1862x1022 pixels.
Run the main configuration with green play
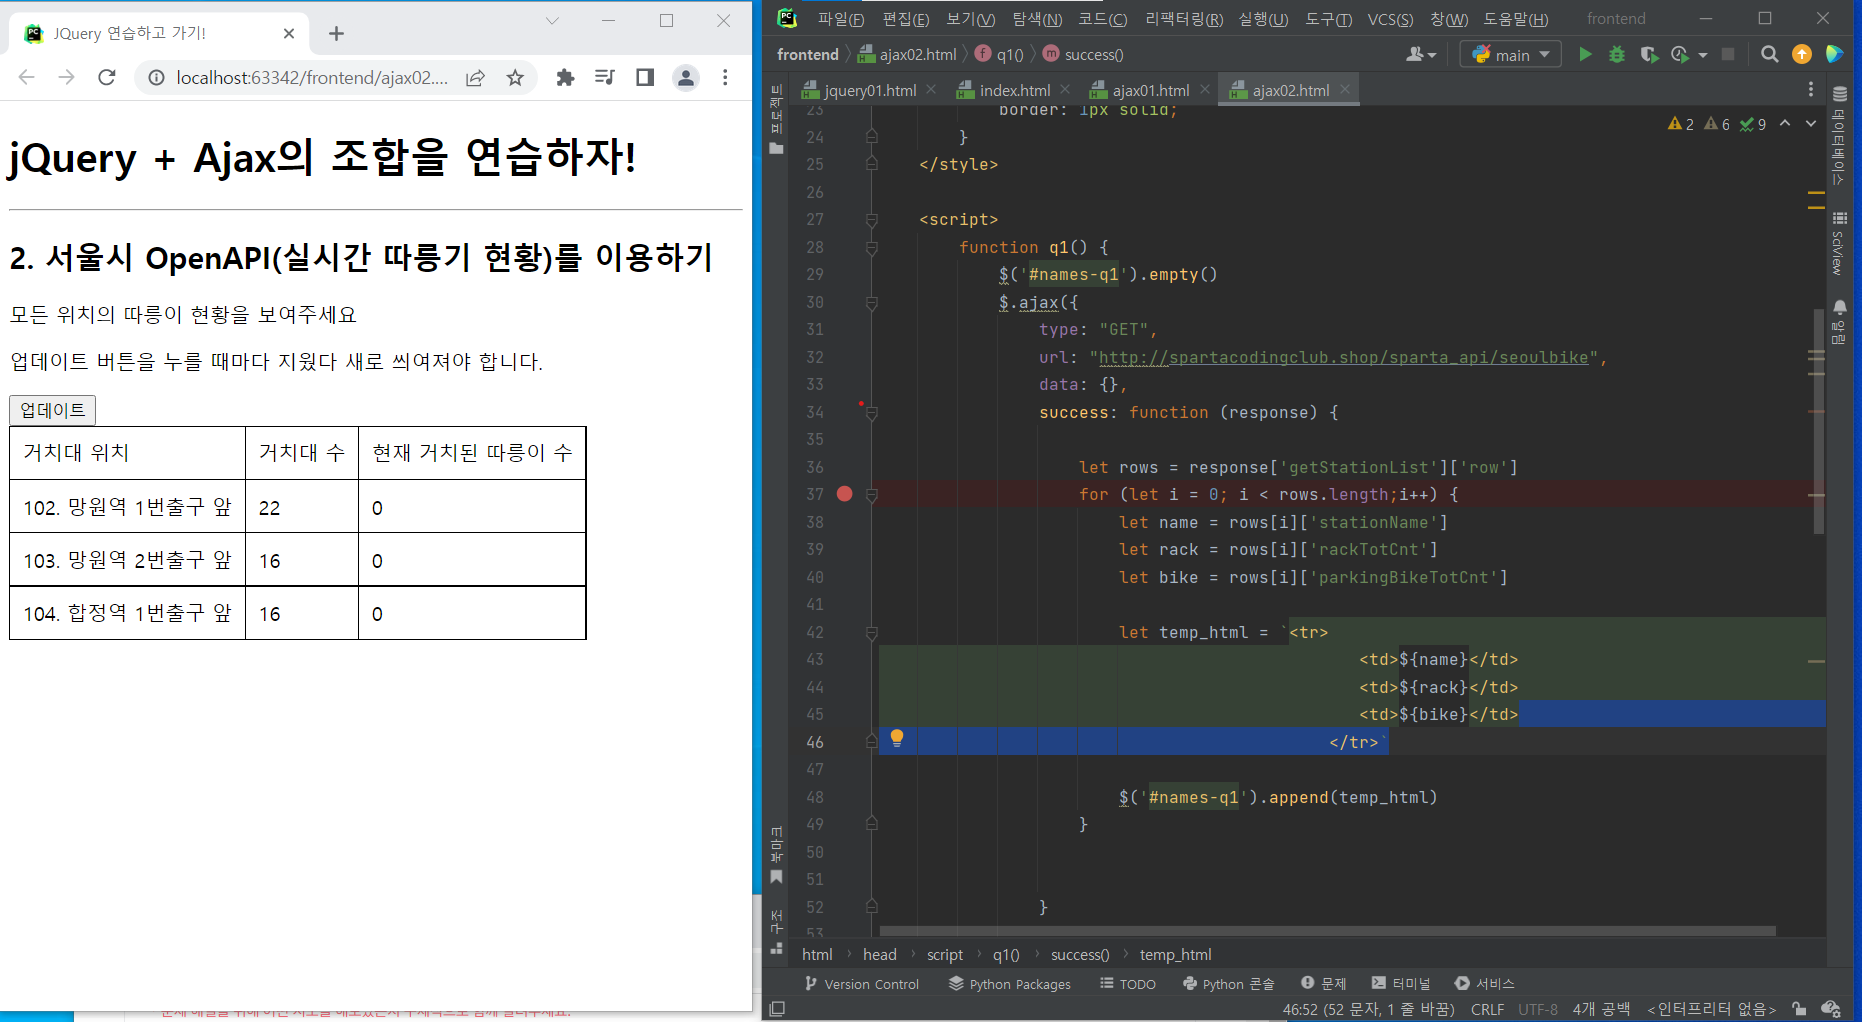(x=1585, y=54)
